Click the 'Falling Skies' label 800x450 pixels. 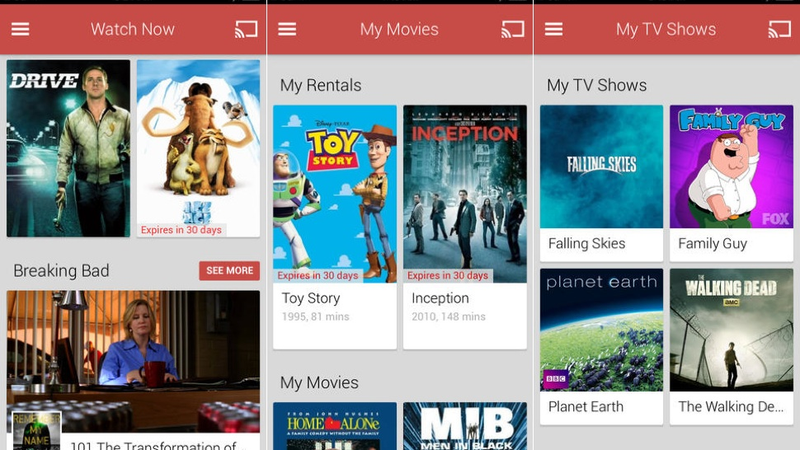point(587,243)
